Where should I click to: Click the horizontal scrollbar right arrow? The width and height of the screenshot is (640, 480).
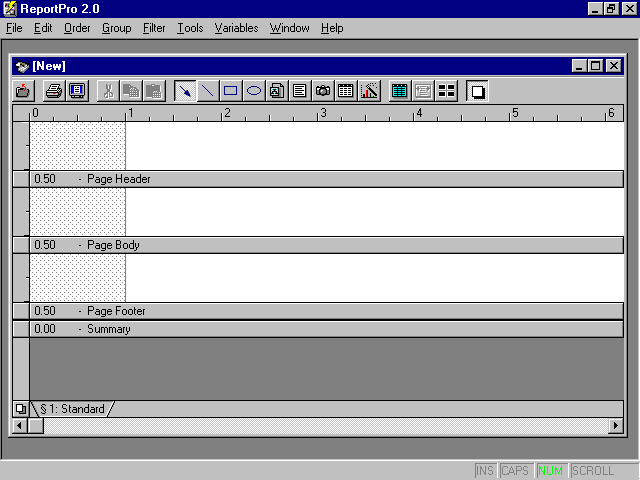(x=616, y=426)
